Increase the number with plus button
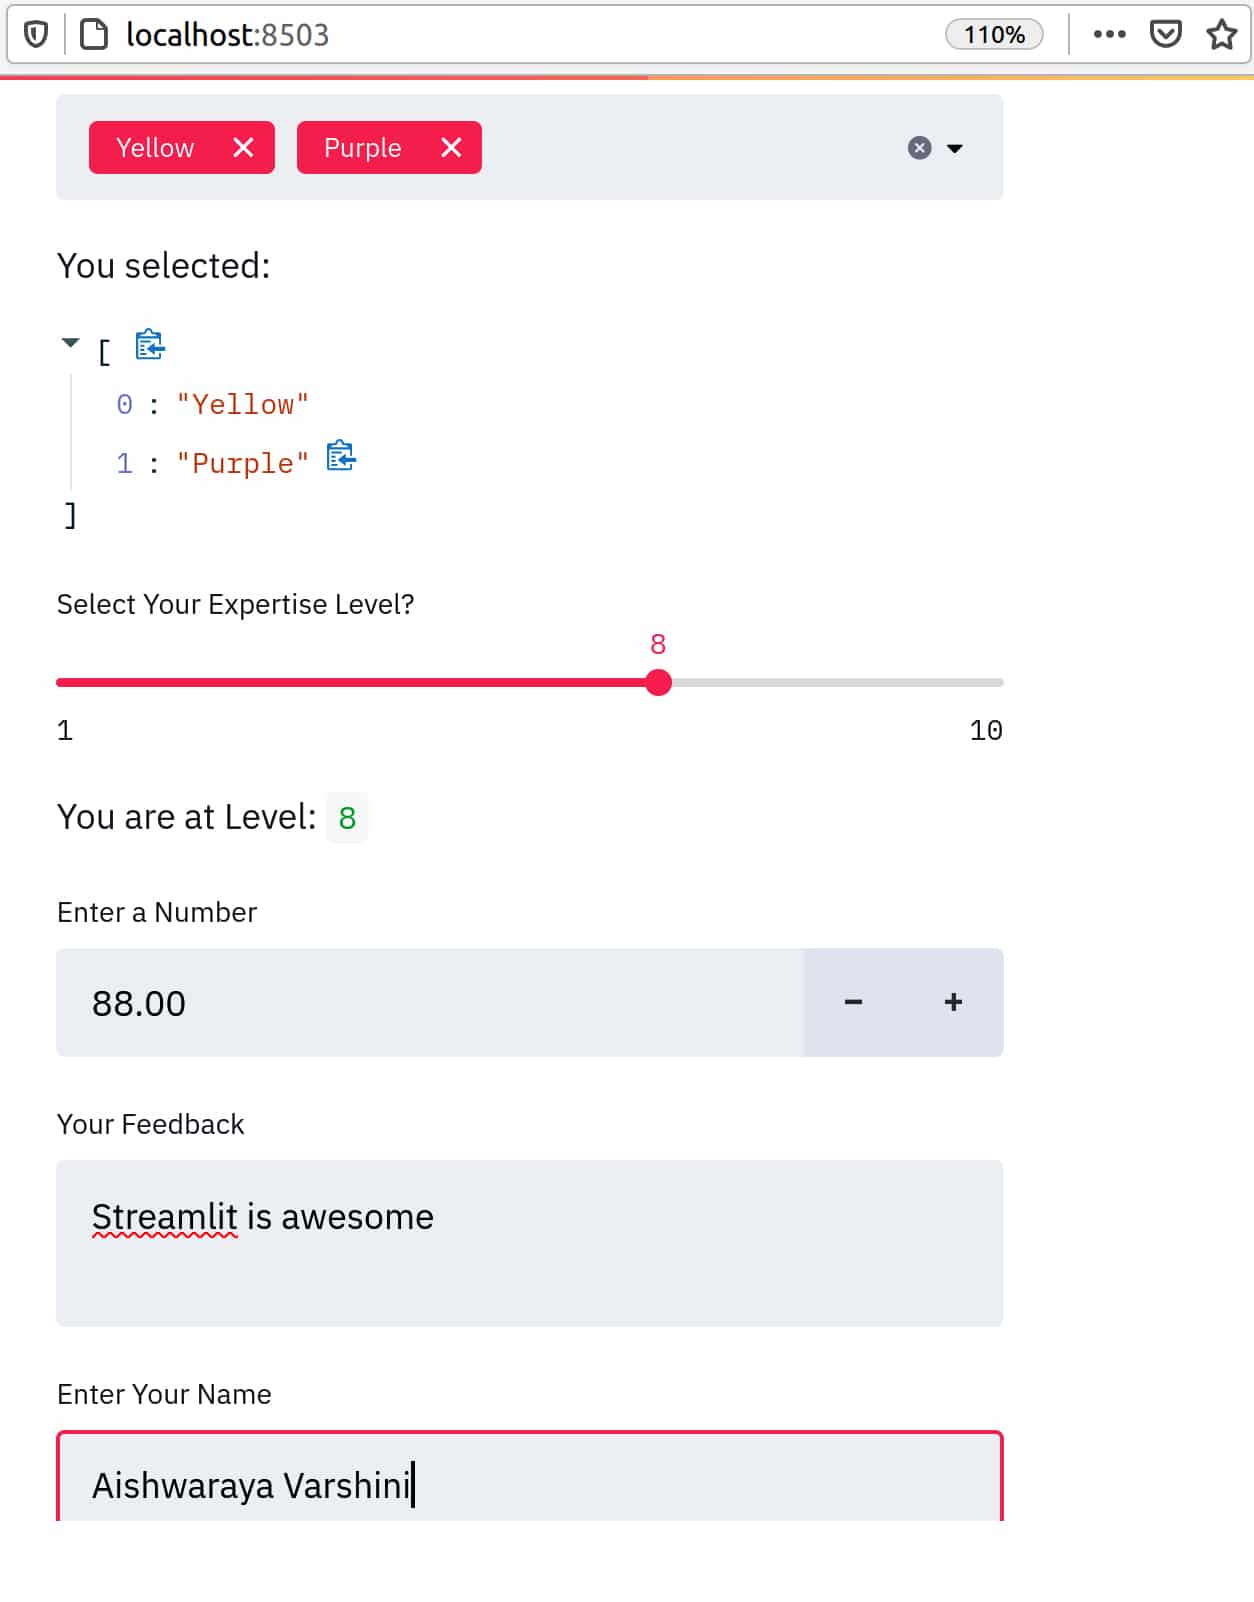Image resolution: width=1254 pixels, height=1602 pixels. [x=953, y=1002]
